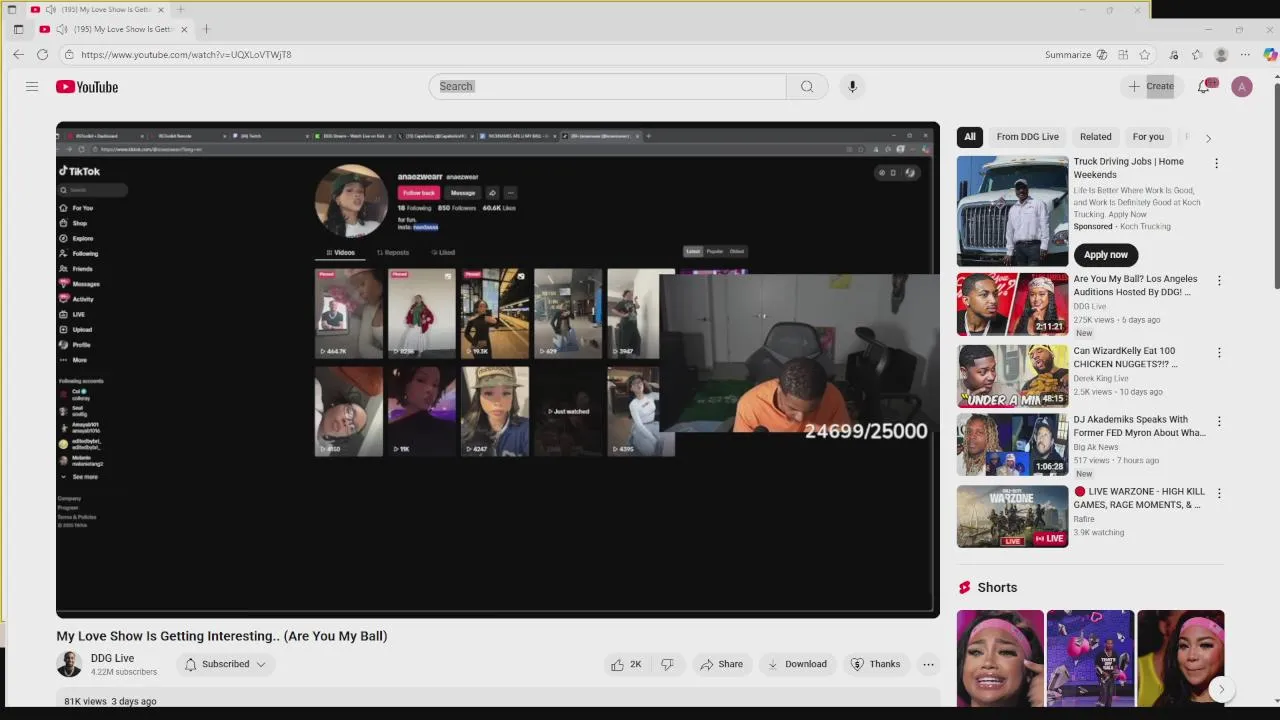Viewport: 1280px width, 720px height.
Task: Open browser settings and more menu
Action: [1245, 54]
